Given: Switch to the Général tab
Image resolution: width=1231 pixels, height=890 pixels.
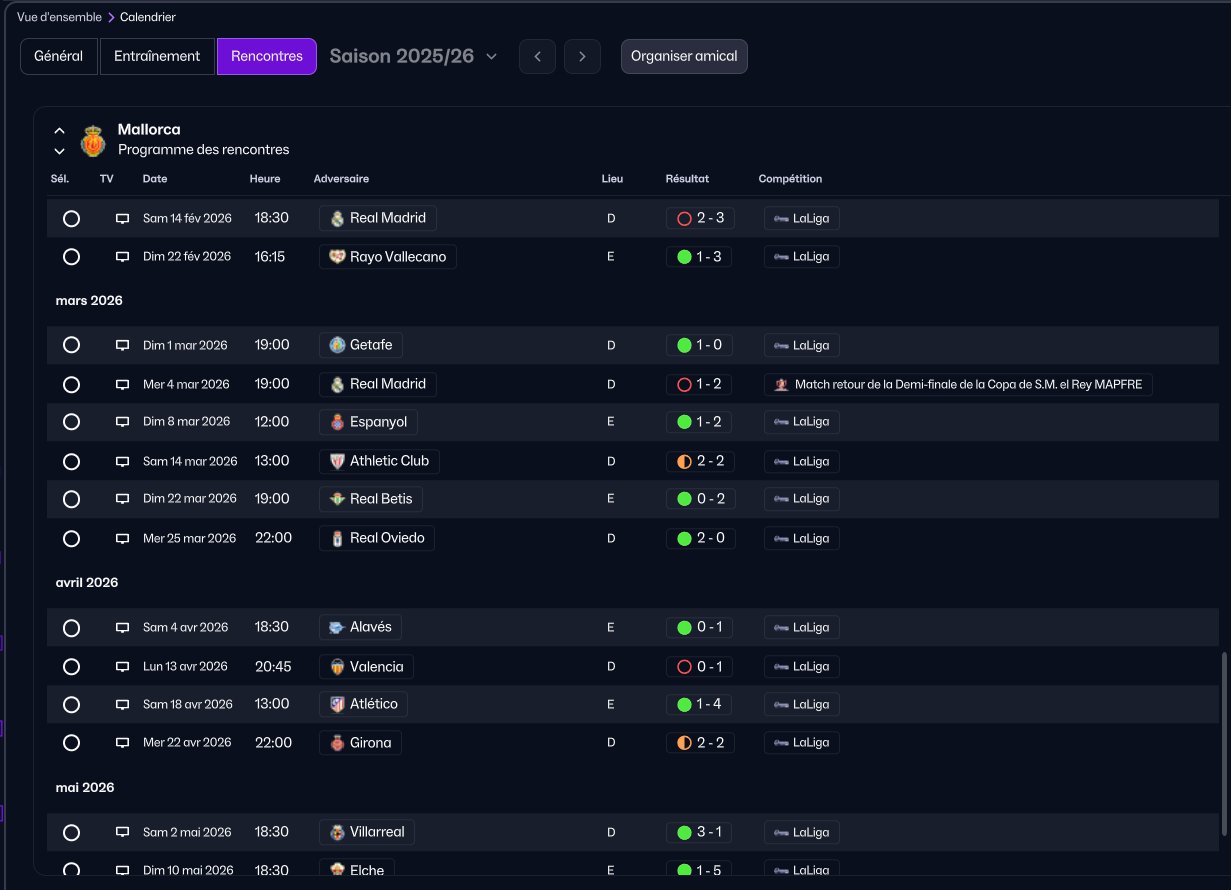Looking at the screenshot, I should click(x=59, y=56).
